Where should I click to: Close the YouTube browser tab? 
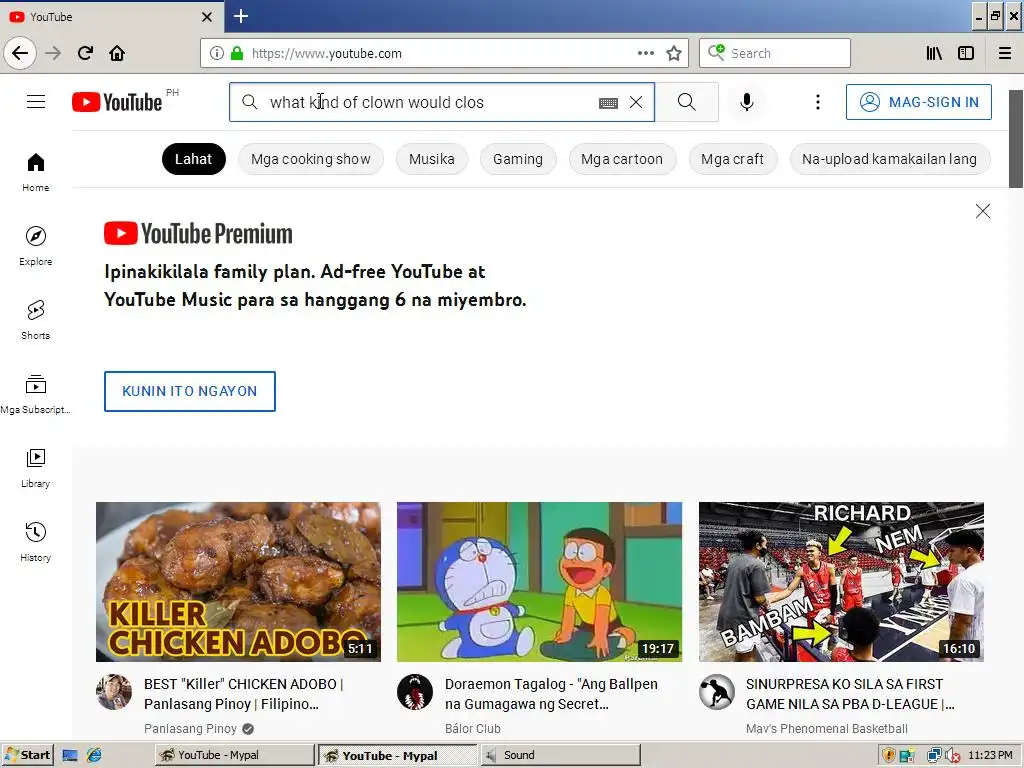point(207,17)
